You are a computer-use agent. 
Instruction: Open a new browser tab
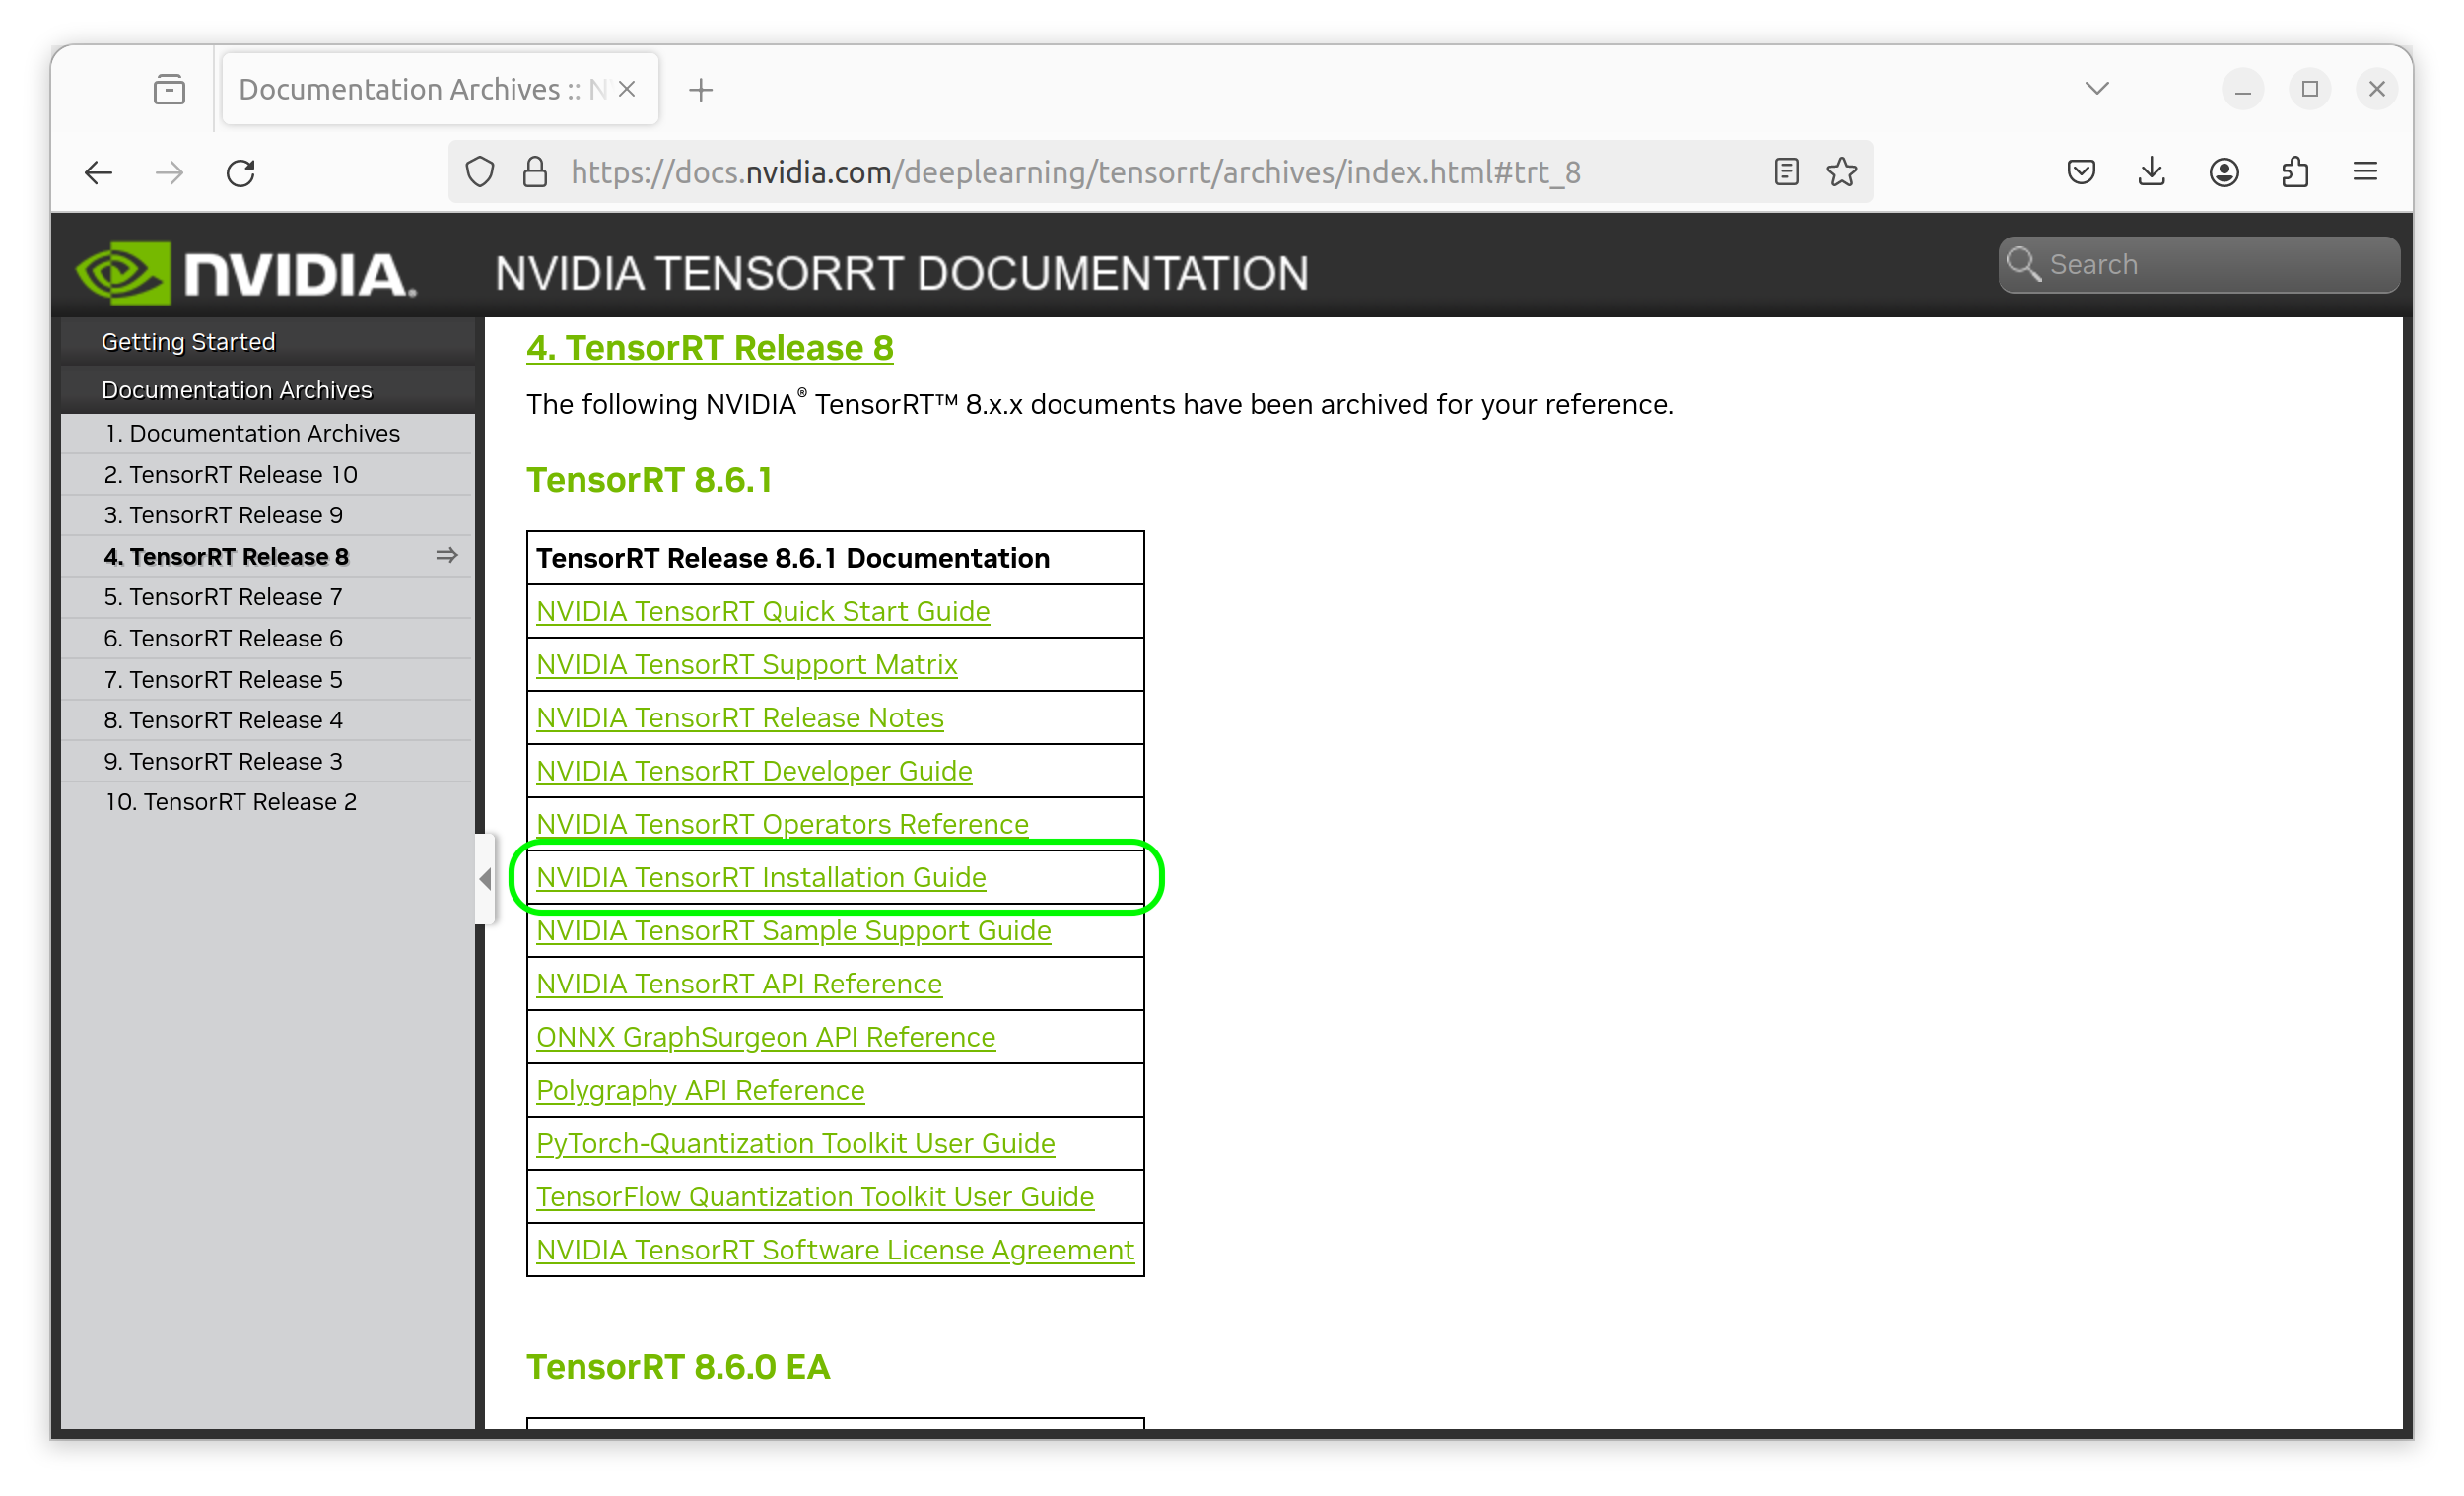701,90
